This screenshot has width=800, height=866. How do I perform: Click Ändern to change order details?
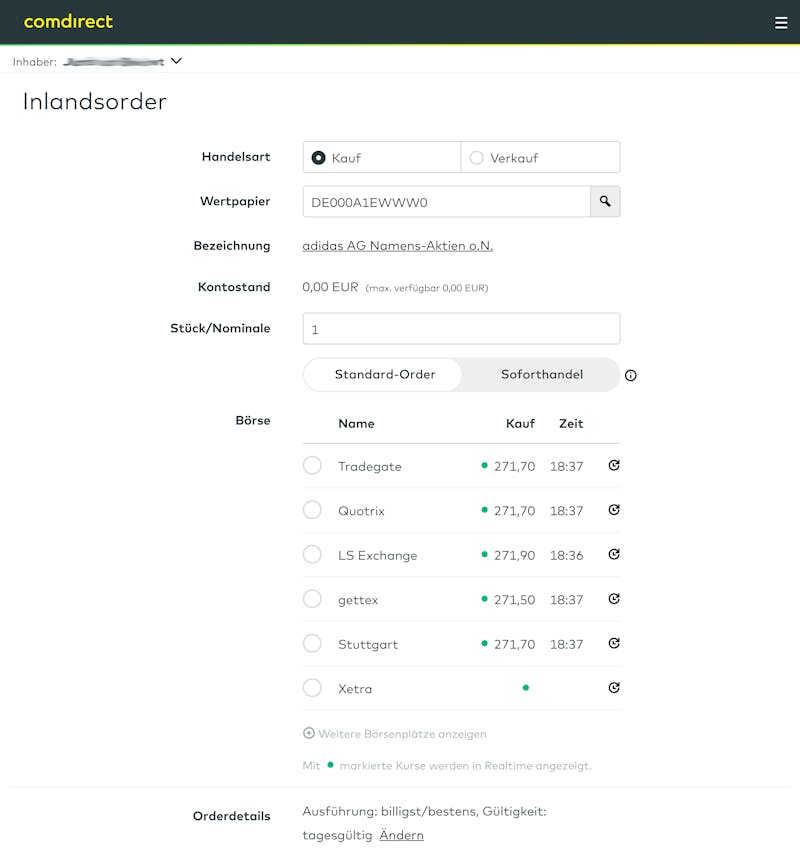pyautogui.click(x=402, y=835)
